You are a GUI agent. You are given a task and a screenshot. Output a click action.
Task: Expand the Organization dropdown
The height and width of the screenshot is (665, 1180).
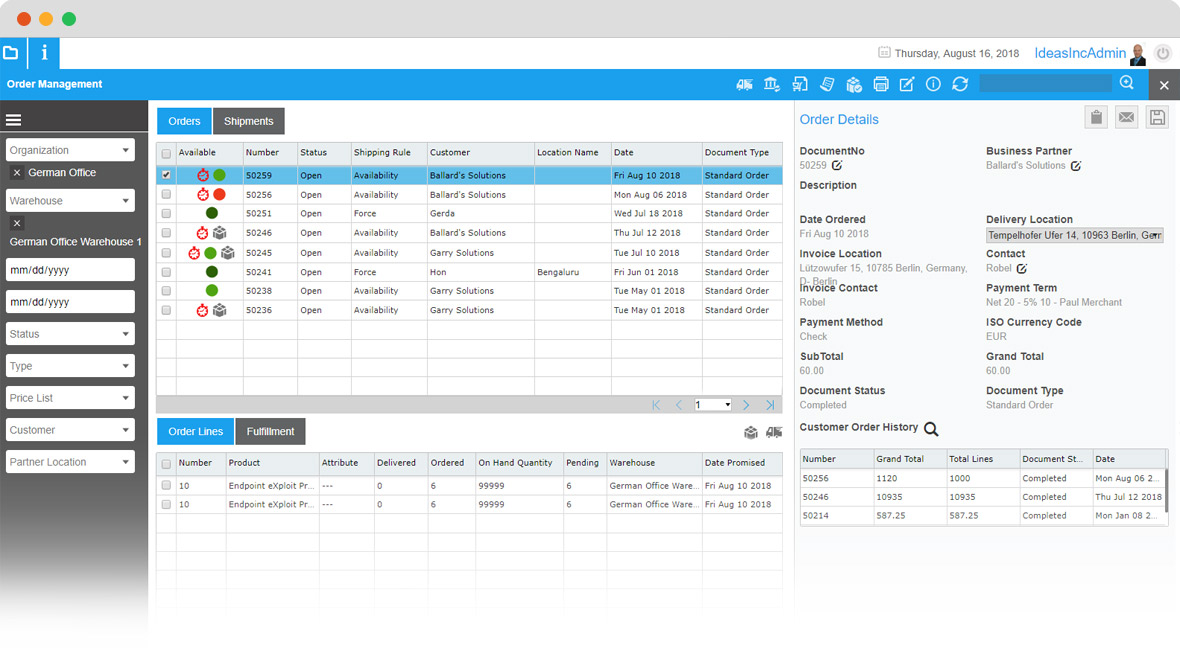pos(70,150)
